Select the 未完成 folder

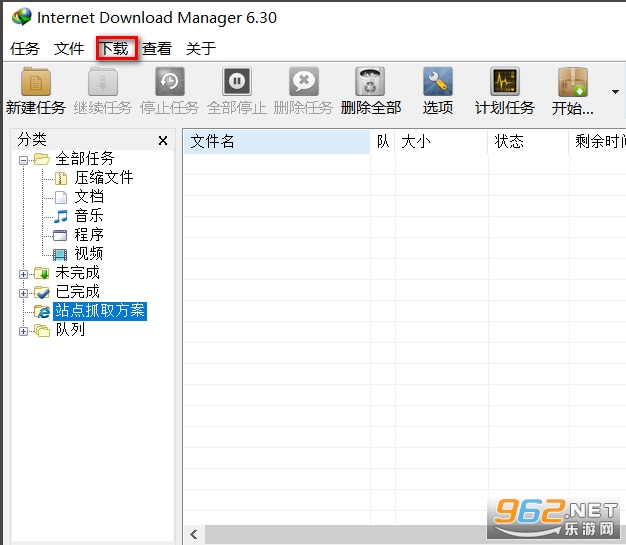click(x=77, y=273)
